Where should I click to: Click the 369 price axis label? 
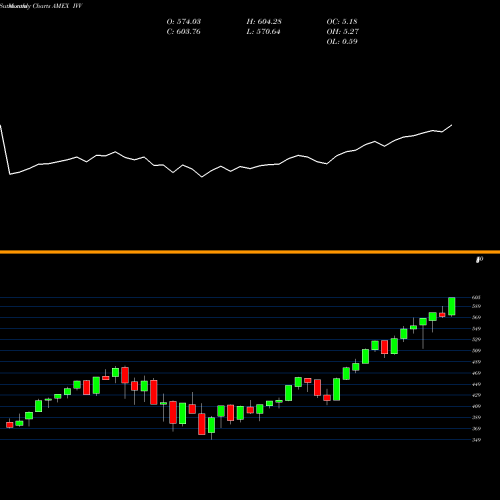click(x=476, y=429)
